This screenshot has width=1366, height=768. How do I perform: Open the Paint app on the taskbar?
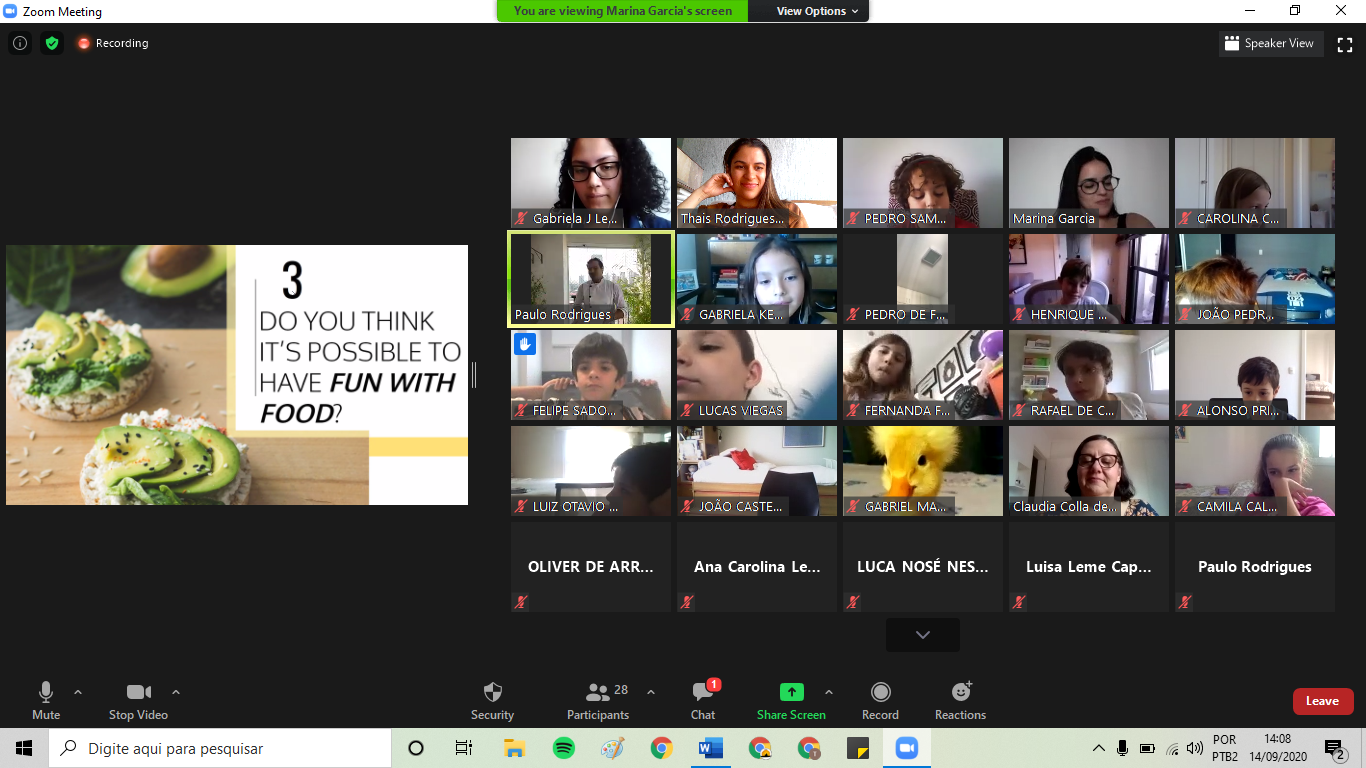pos(612,748)
